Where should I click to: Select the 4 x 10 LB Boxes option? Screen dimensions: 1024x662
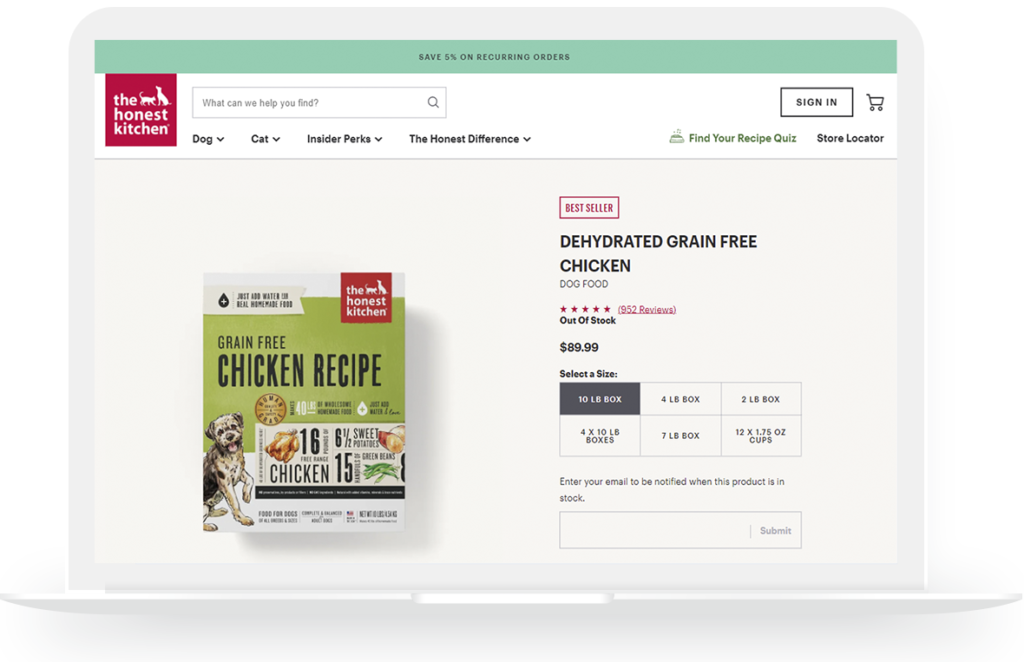coord(600,436)
